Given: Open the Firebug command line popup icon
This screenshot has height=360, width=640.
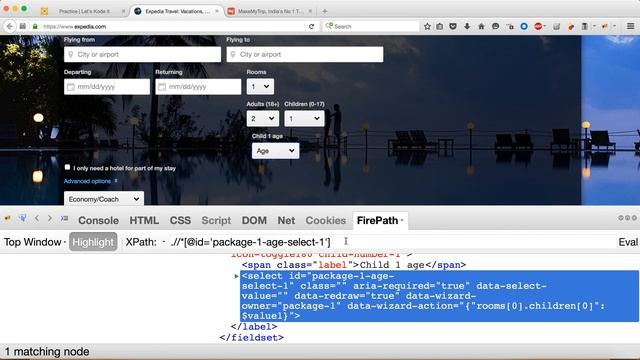Looking at the screenshot, I should click(x=64, y=218).
